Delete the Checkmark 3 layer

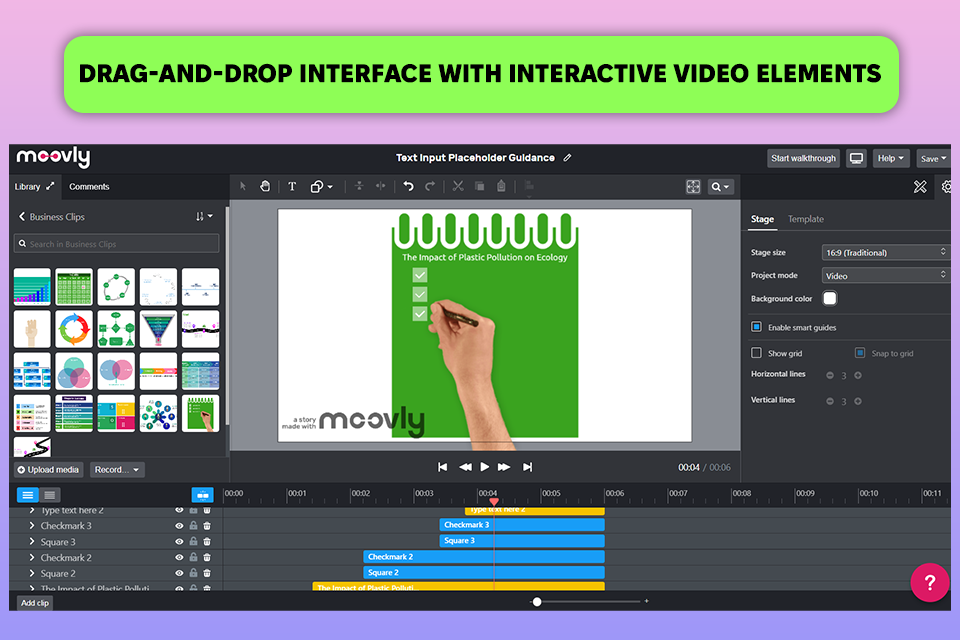tap(207, 525)
